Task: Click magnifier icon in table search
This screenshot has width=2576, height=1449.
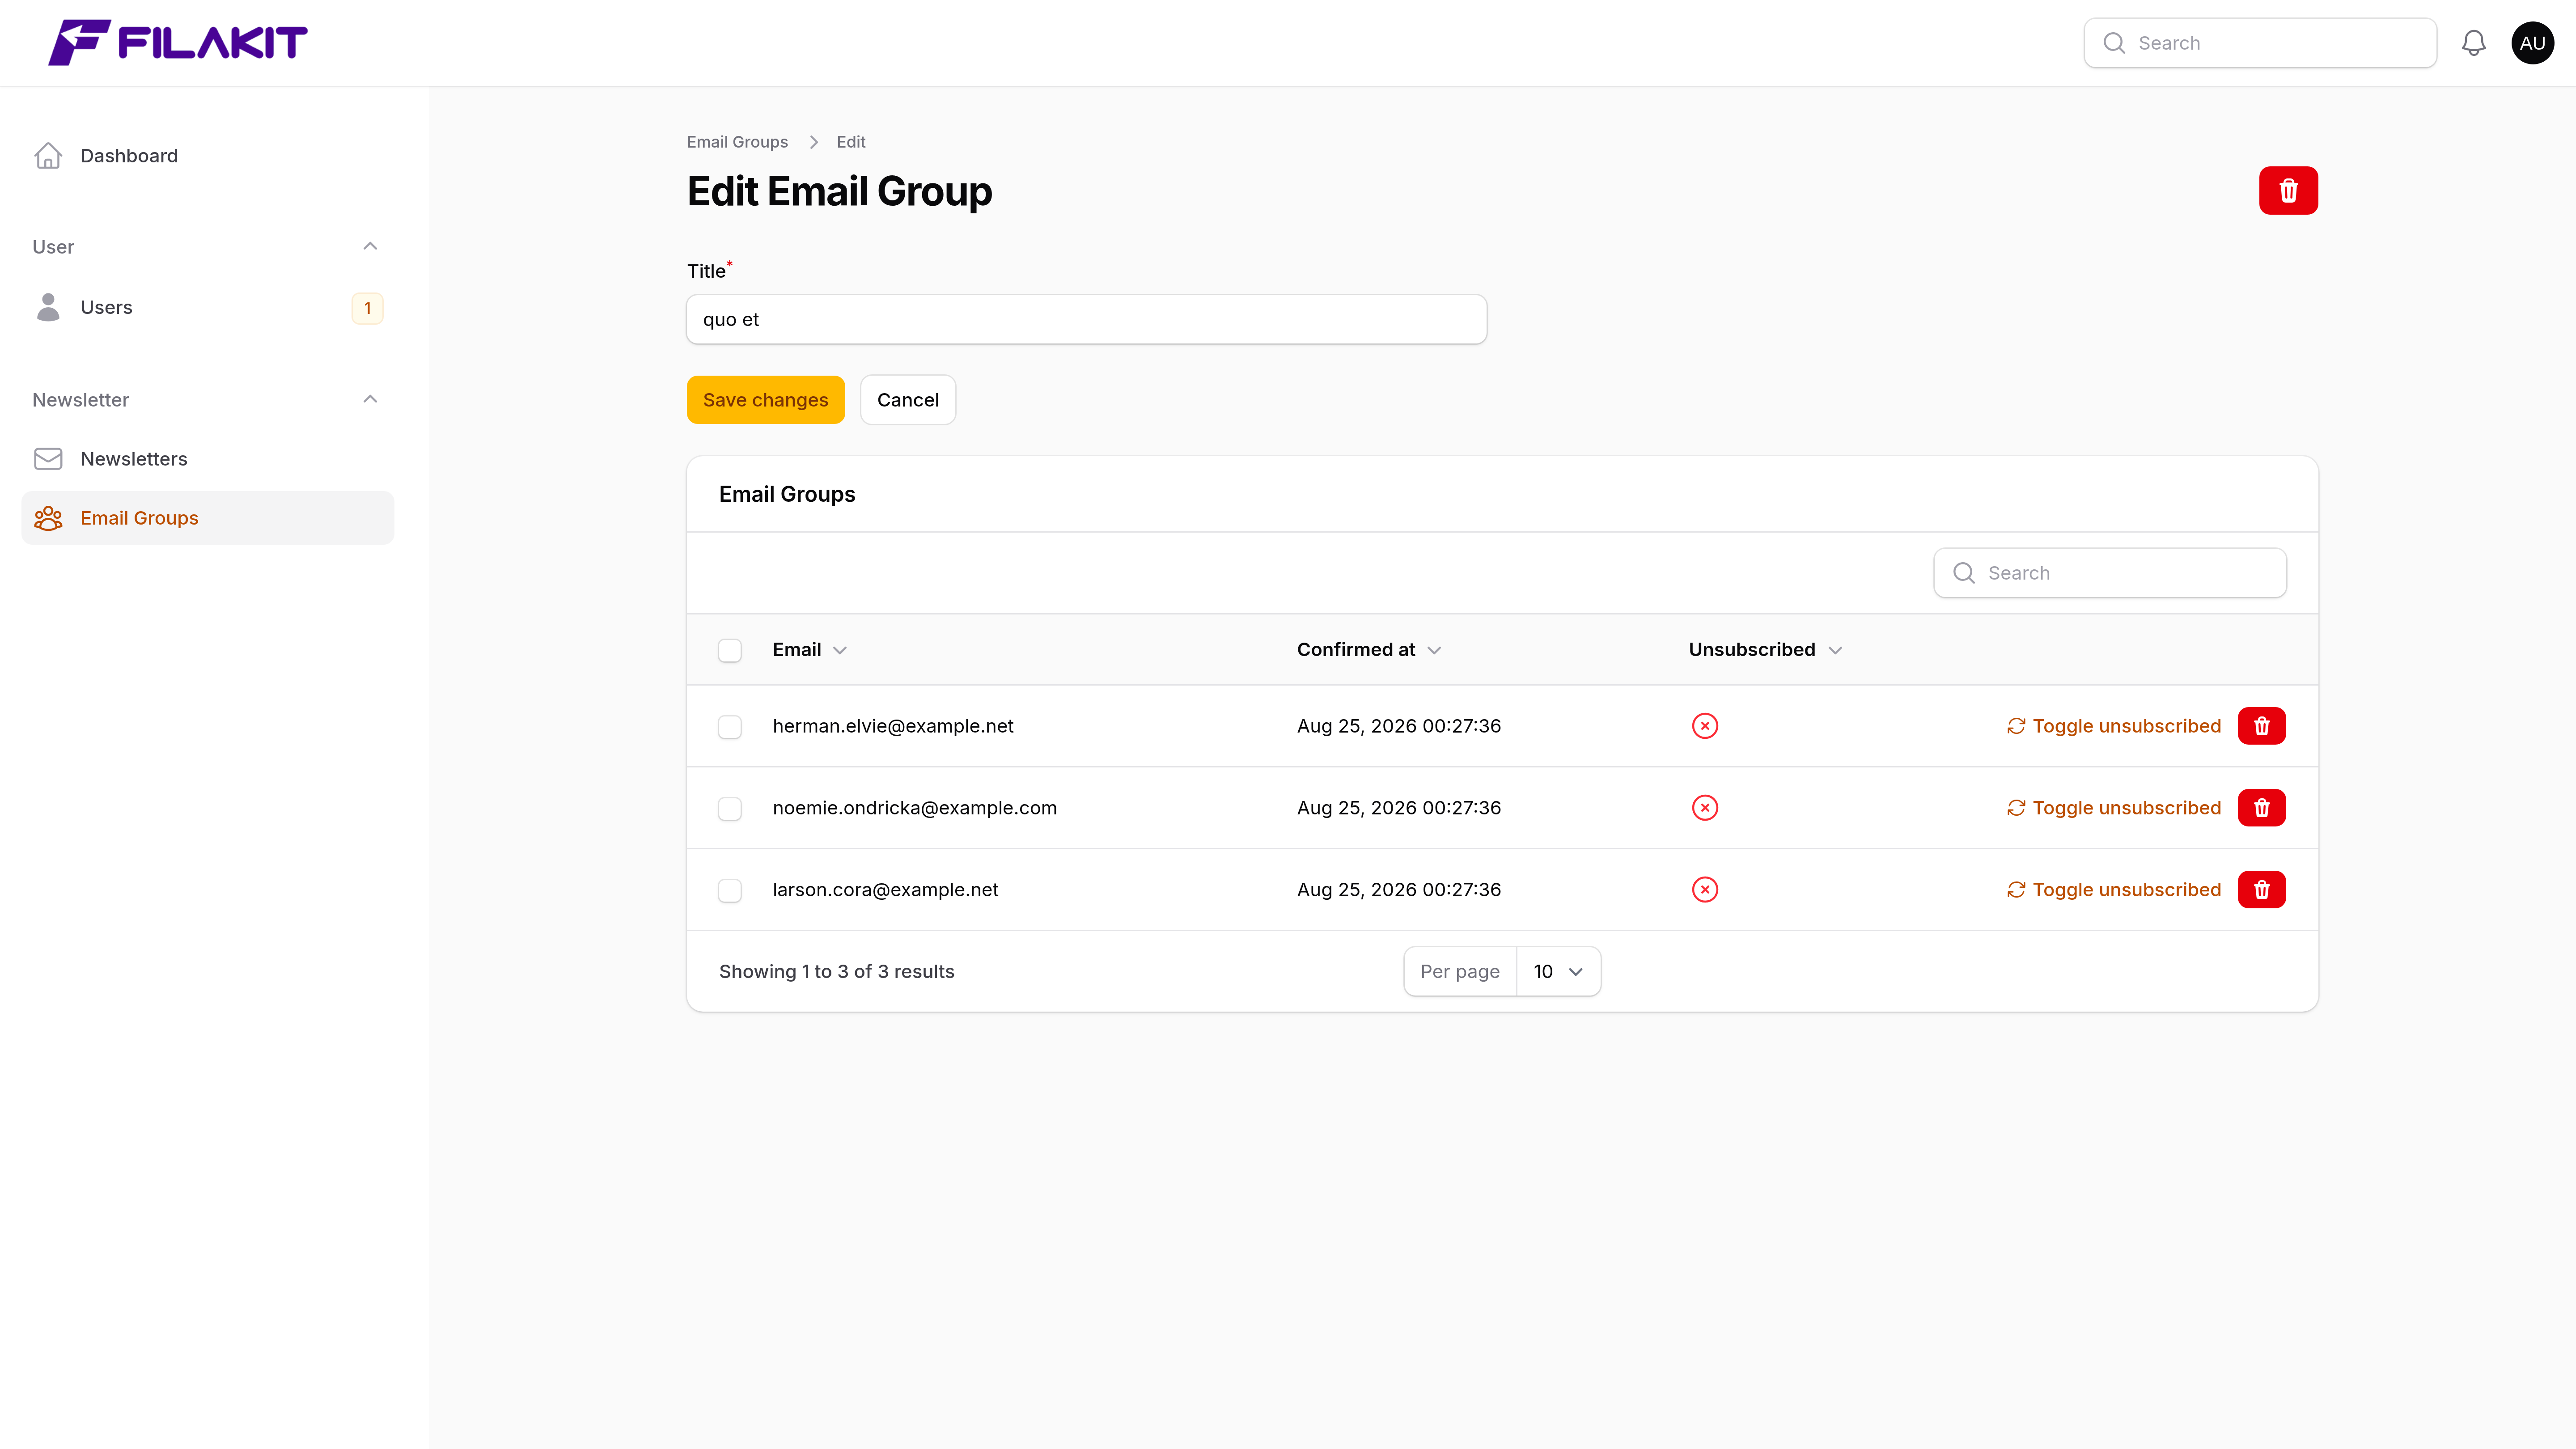Action: (x=1964, y=573)
